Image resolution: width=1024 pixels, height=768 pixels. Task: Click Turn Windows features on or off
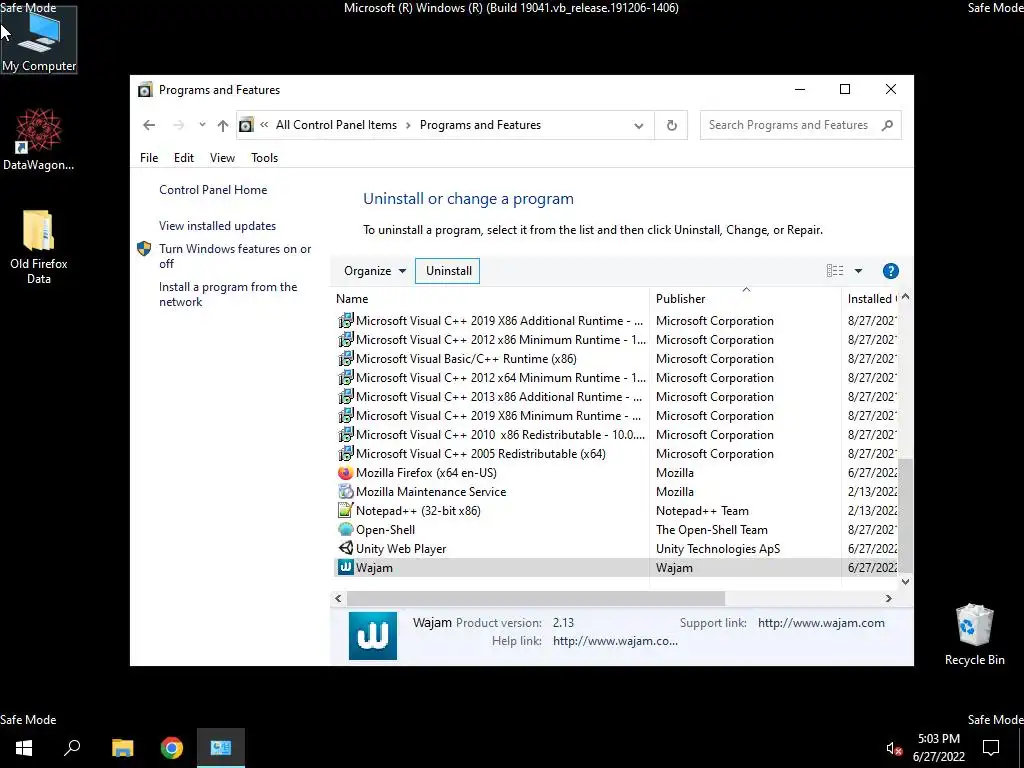pyautogui.click(x=235, y=256)
